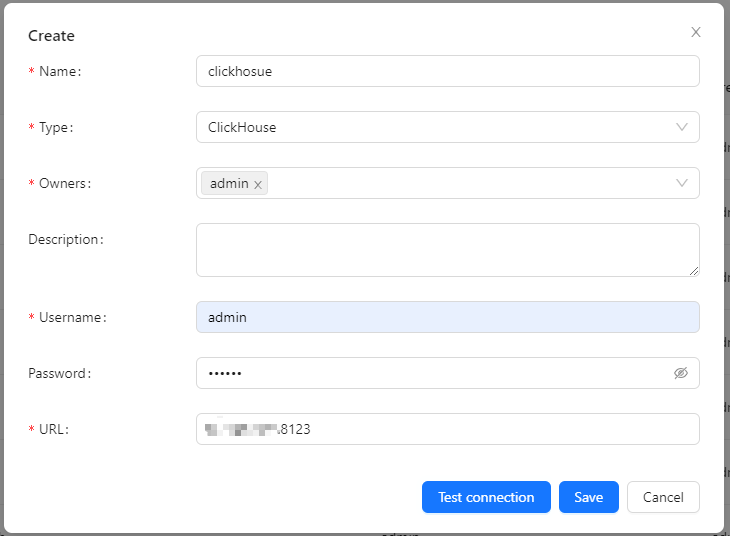The height and width of the screenshot is (536, 730).
Task: Click the Create dialog title
Action: [51, 36]
